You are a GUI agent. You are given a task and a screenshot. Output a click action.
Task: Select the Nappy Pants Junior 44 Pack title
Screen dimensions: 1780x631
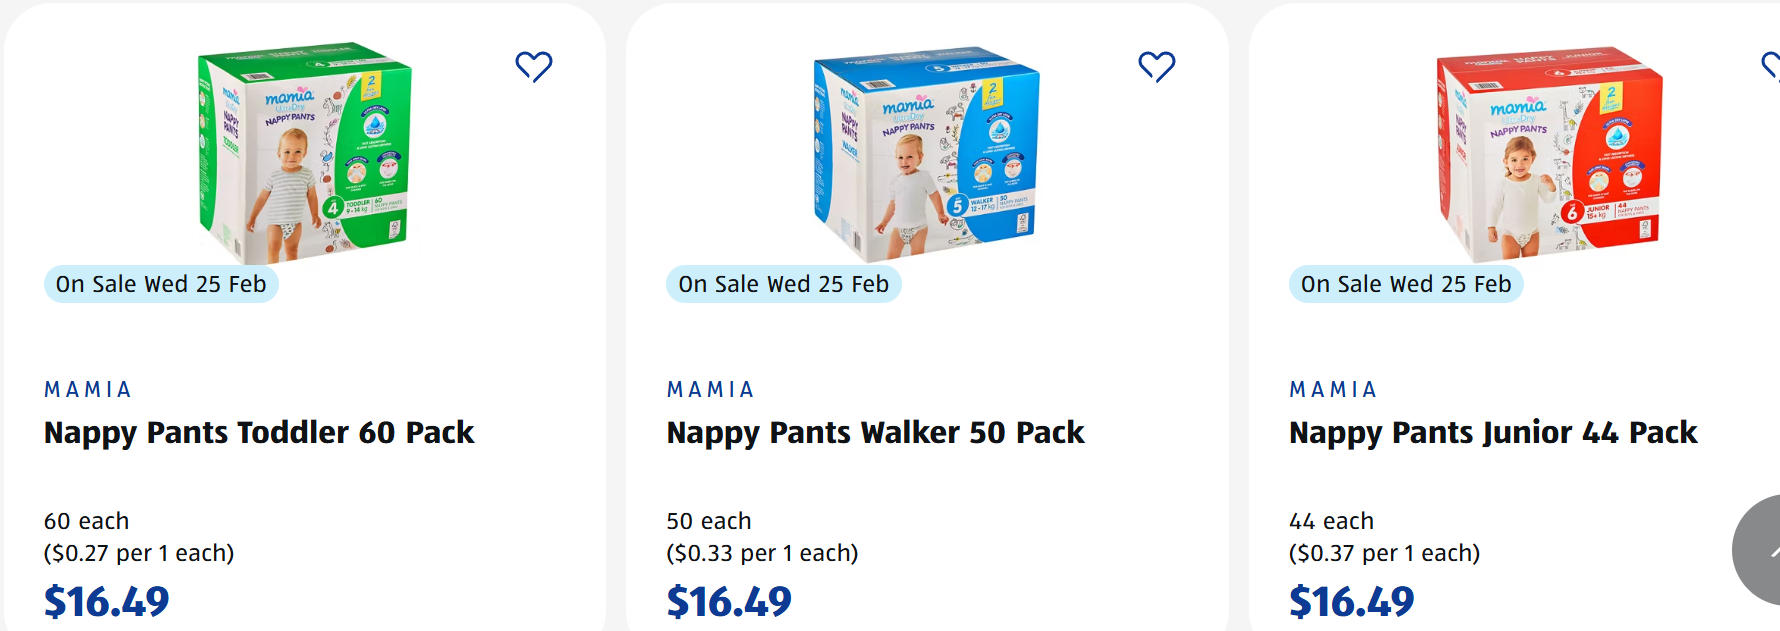(x=1493, y=433)
